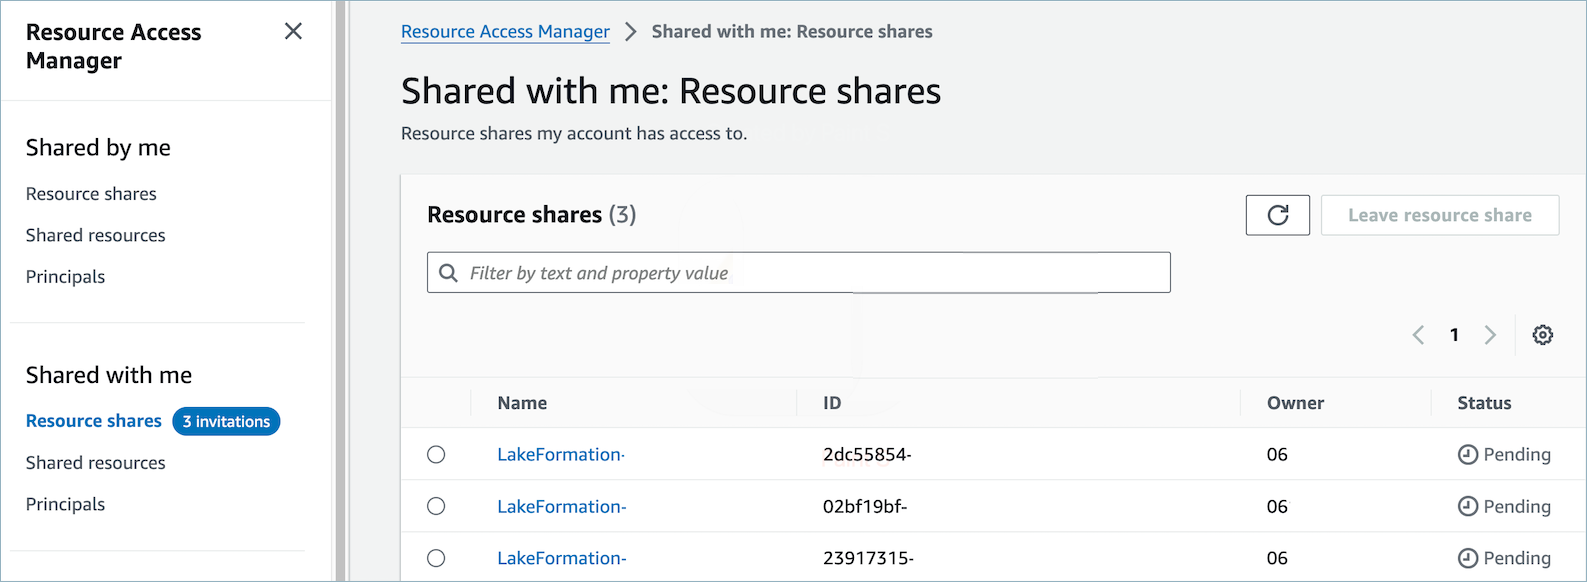The width and height of the screenshot is (1587, 582).
Task: Select the radio button for share 02bf19bf
Action: click(x=436, y=507)
